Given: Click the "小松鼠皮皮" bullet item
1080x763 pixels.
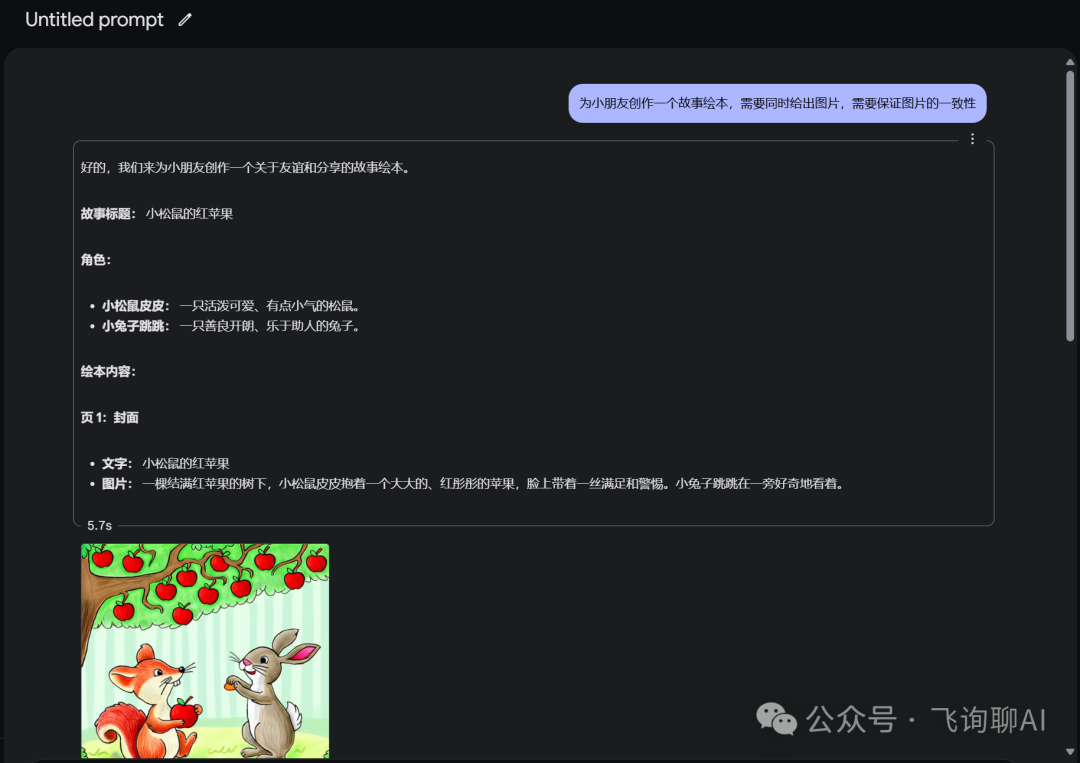Looking at the screenshot, I should (231, 306).
